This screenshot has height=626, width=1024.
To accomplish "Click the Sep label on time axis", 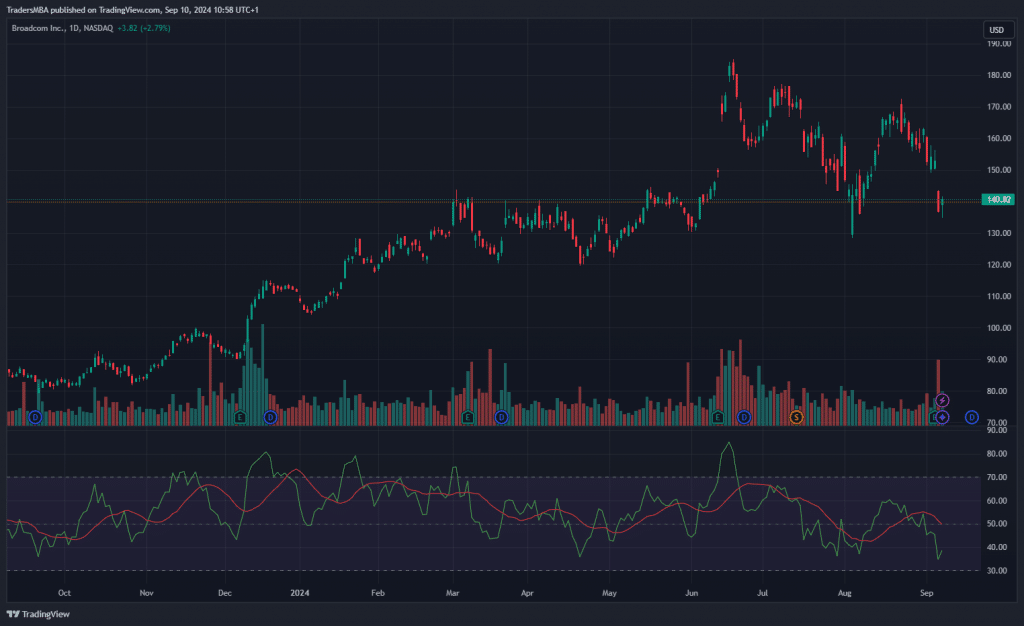I will click(x=926, y=592).
